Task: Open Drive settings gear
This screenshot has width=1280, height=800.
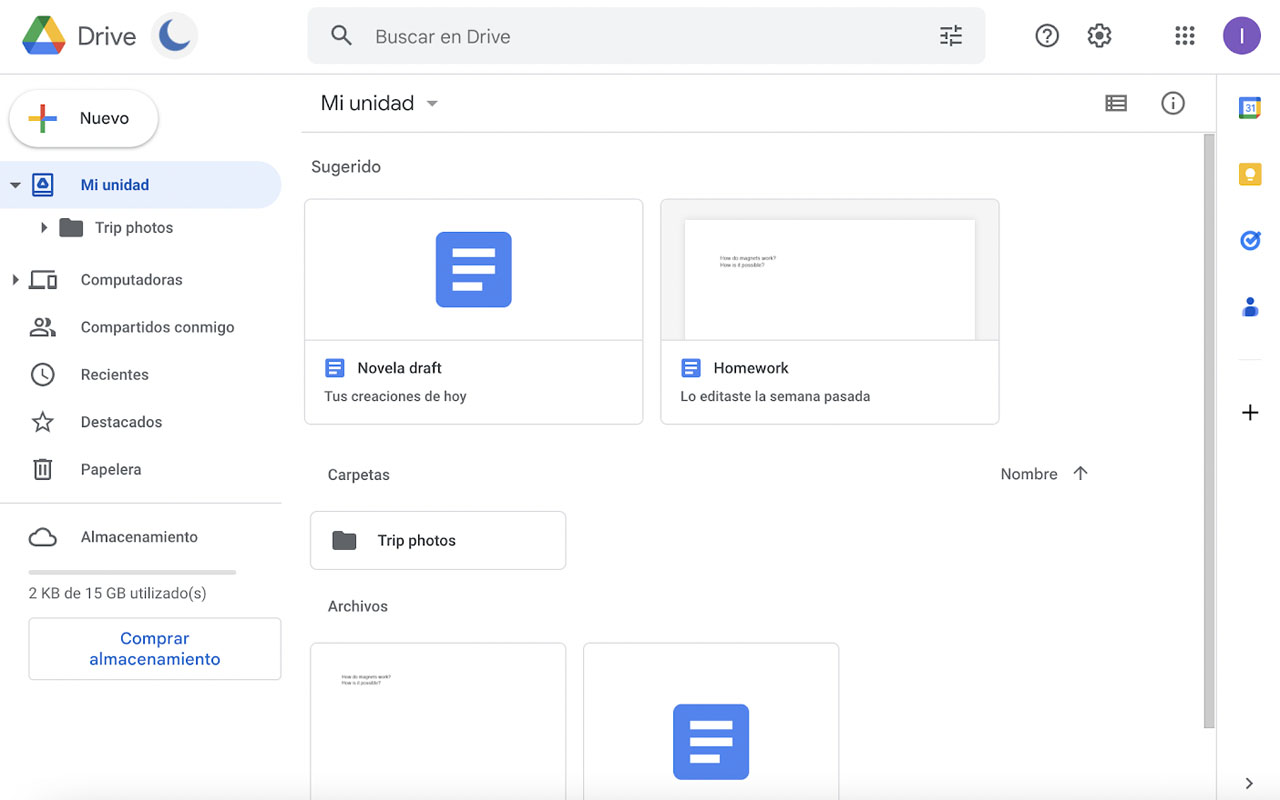Action: pos(1099,35)
